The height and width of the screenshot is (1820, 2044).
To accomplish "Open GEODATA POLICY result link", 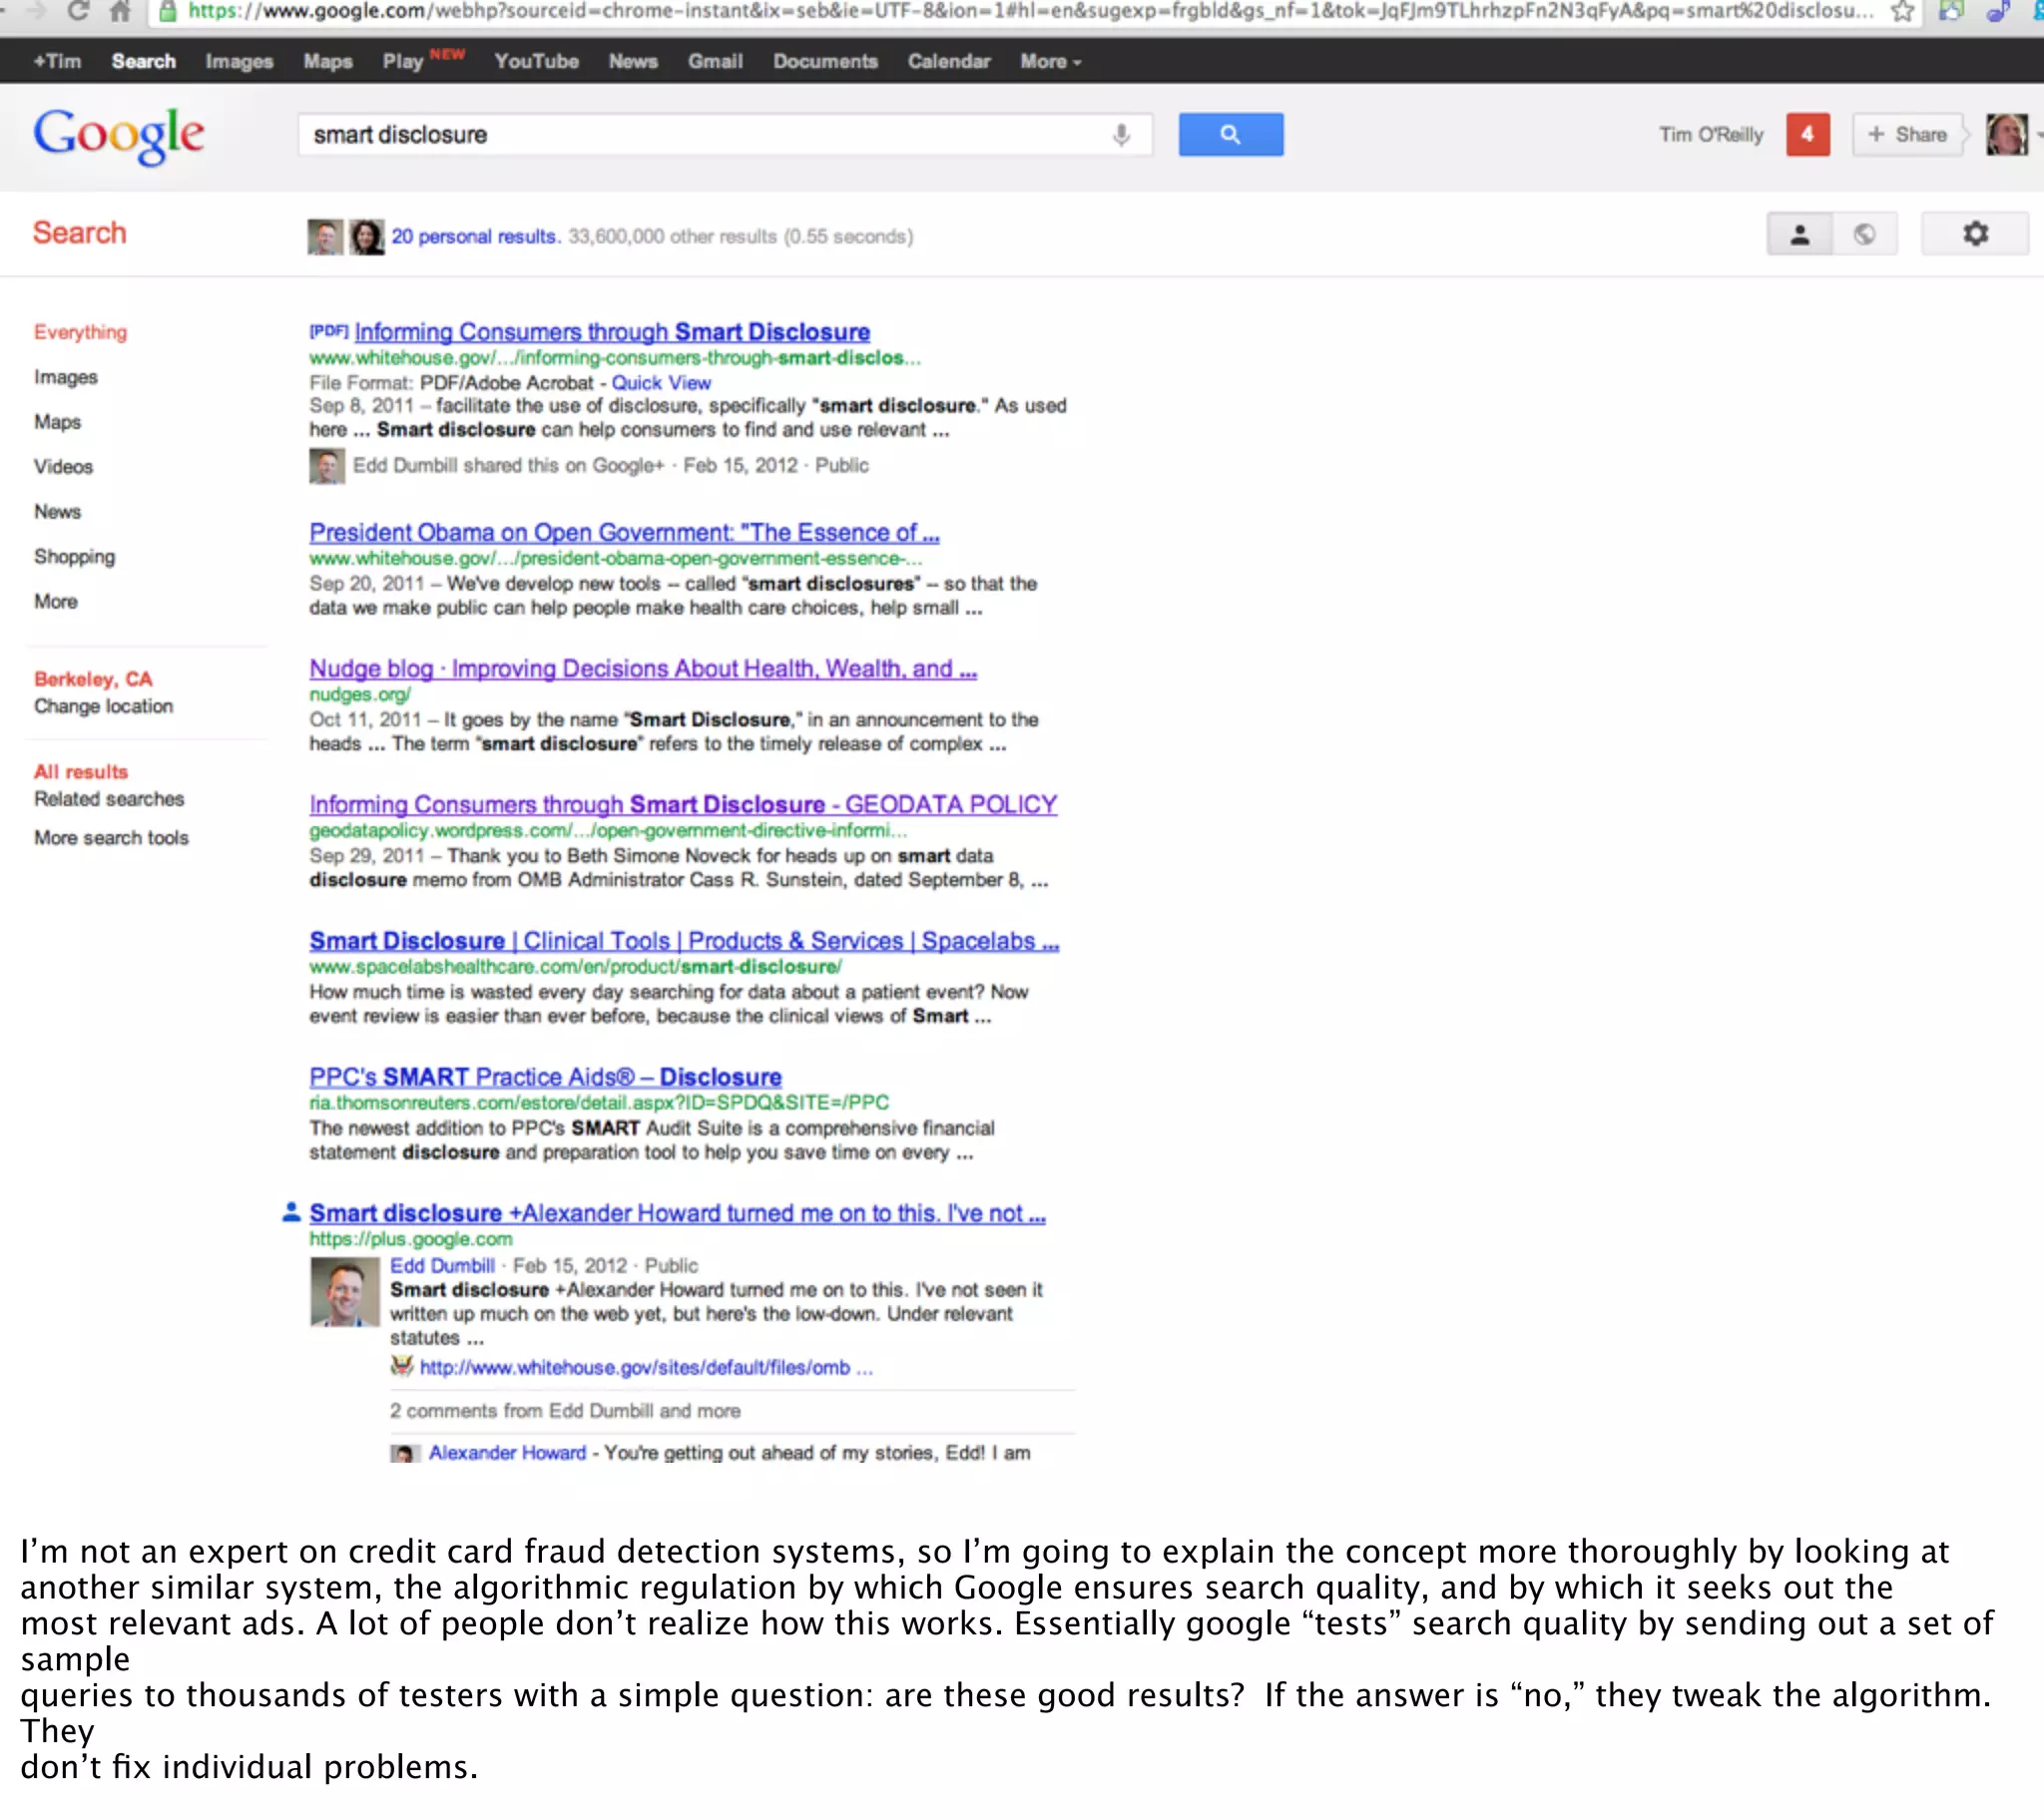I will click(683, 805).
